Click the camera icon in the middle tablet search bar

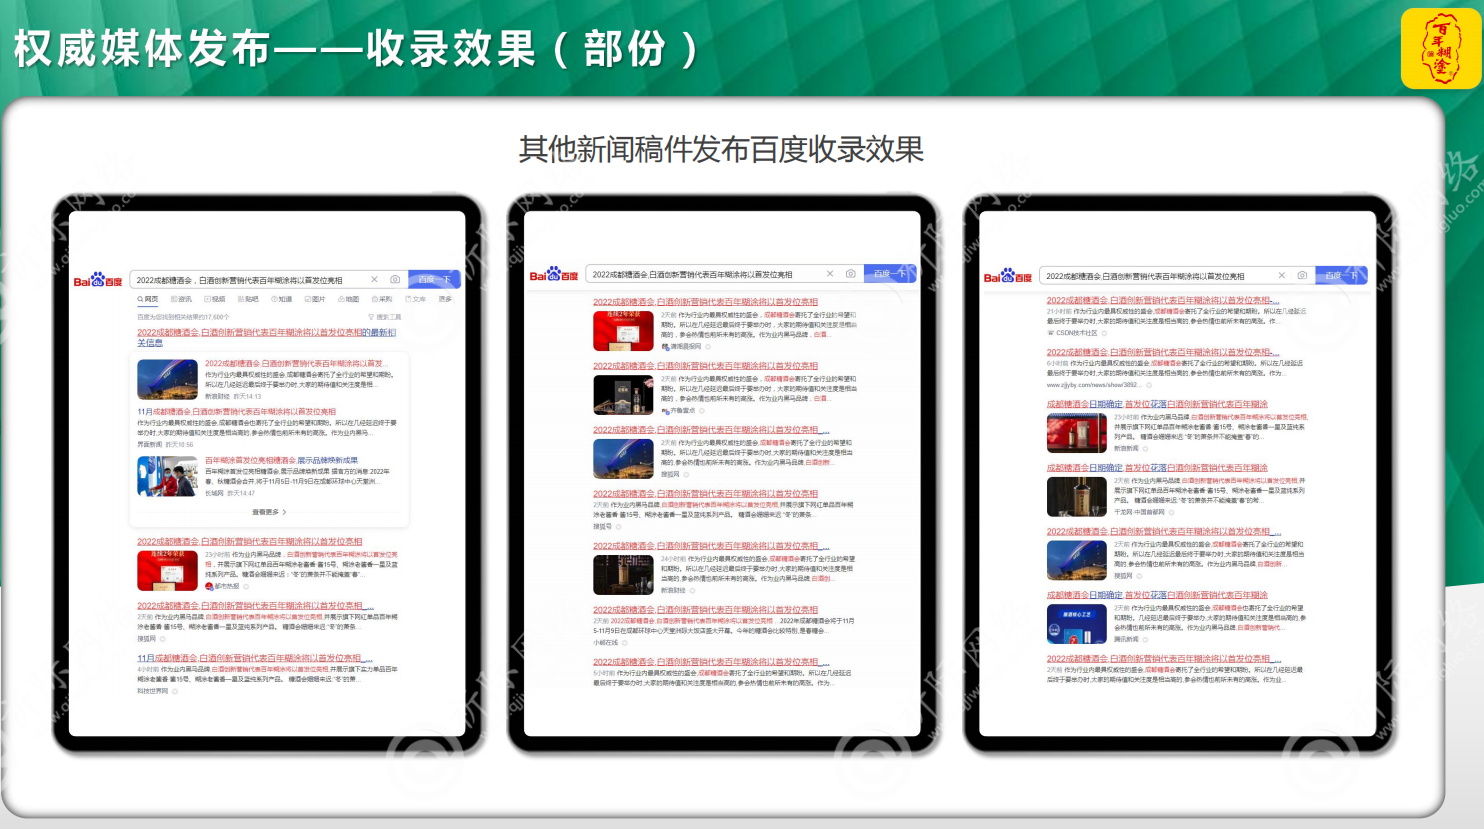point(850,274)
